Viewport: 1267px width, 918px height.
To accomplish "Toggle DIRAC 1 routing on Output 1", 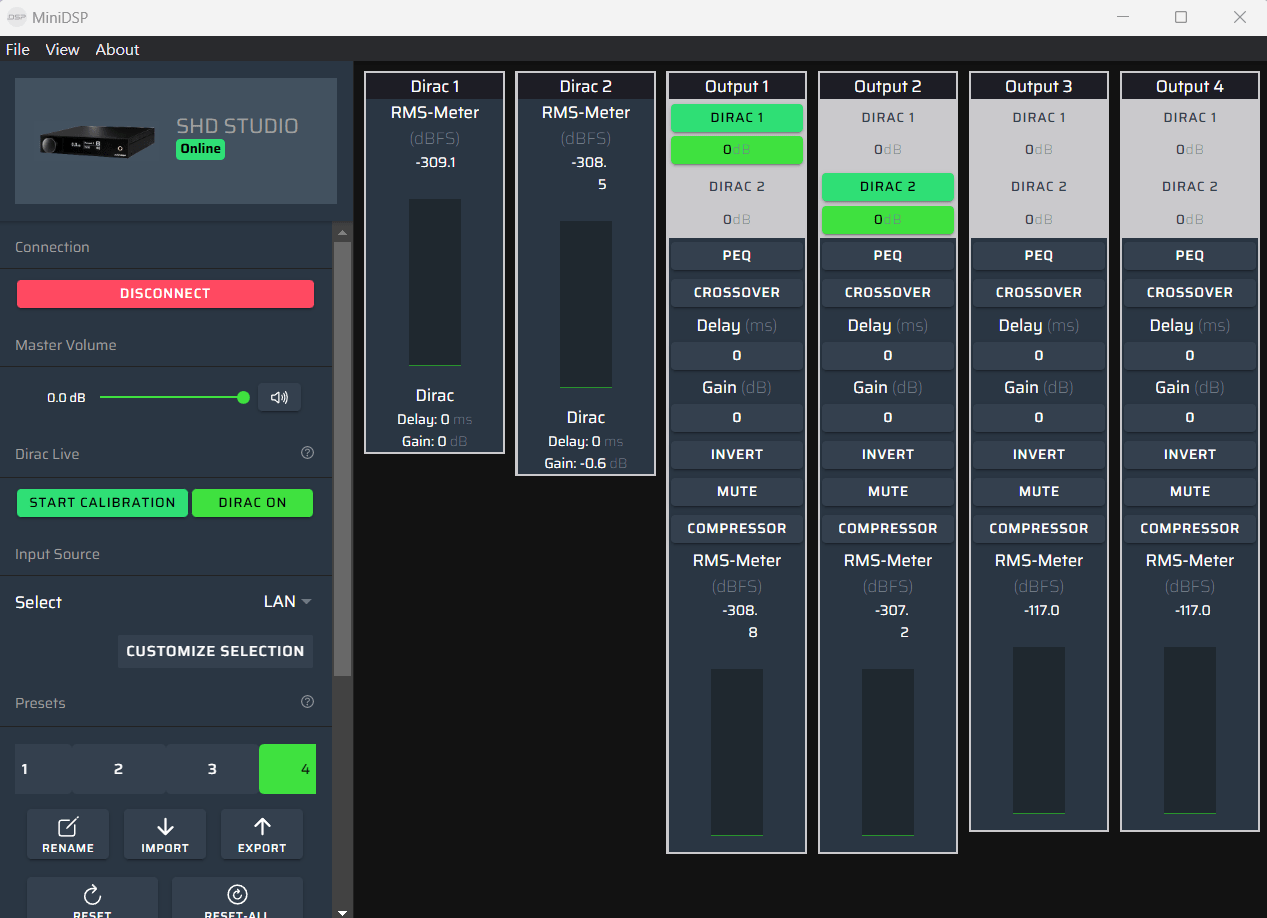I will (737, 117).
